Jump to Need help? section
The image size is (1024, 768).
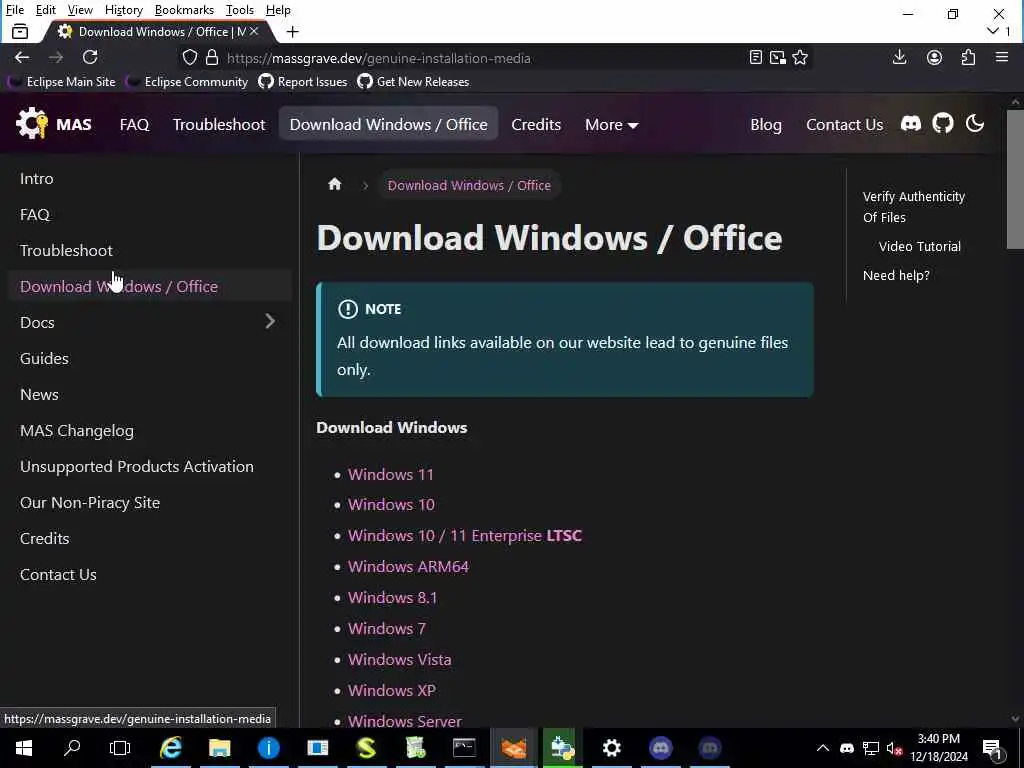pos(896,275)
